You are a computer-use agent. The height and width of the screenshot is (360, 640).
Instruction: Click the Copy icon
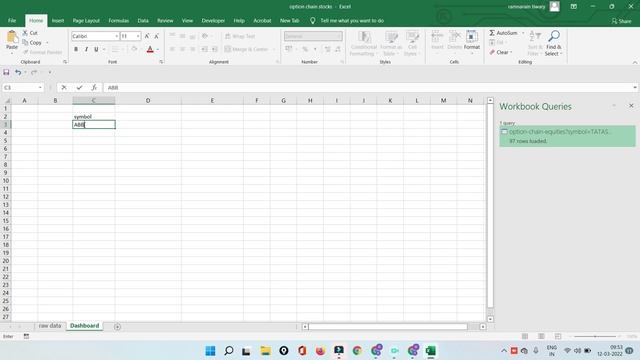point(25,42)
